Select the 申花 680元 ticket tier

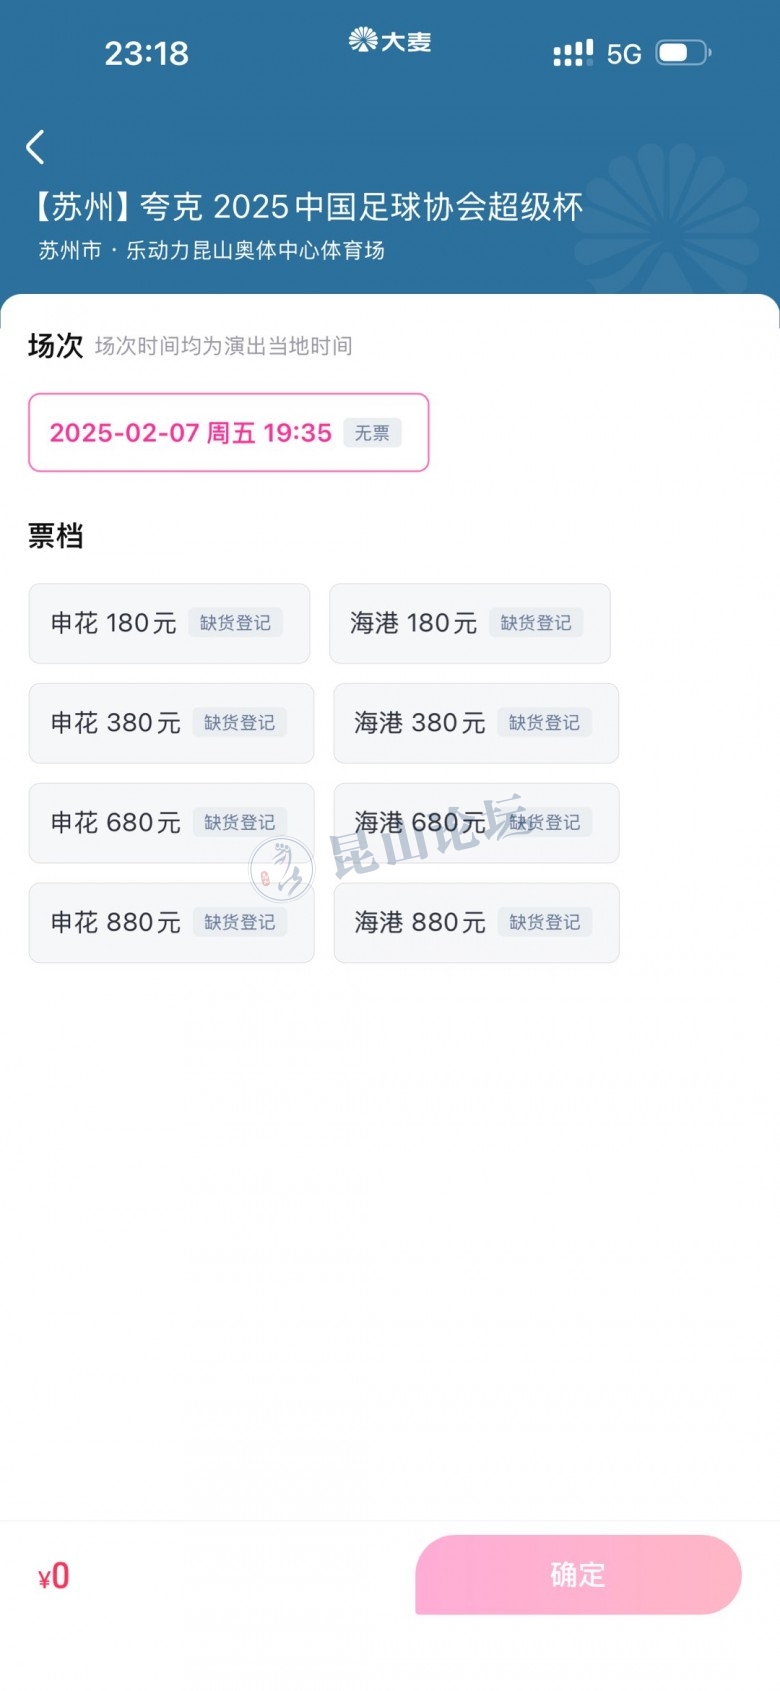[171, 823]
